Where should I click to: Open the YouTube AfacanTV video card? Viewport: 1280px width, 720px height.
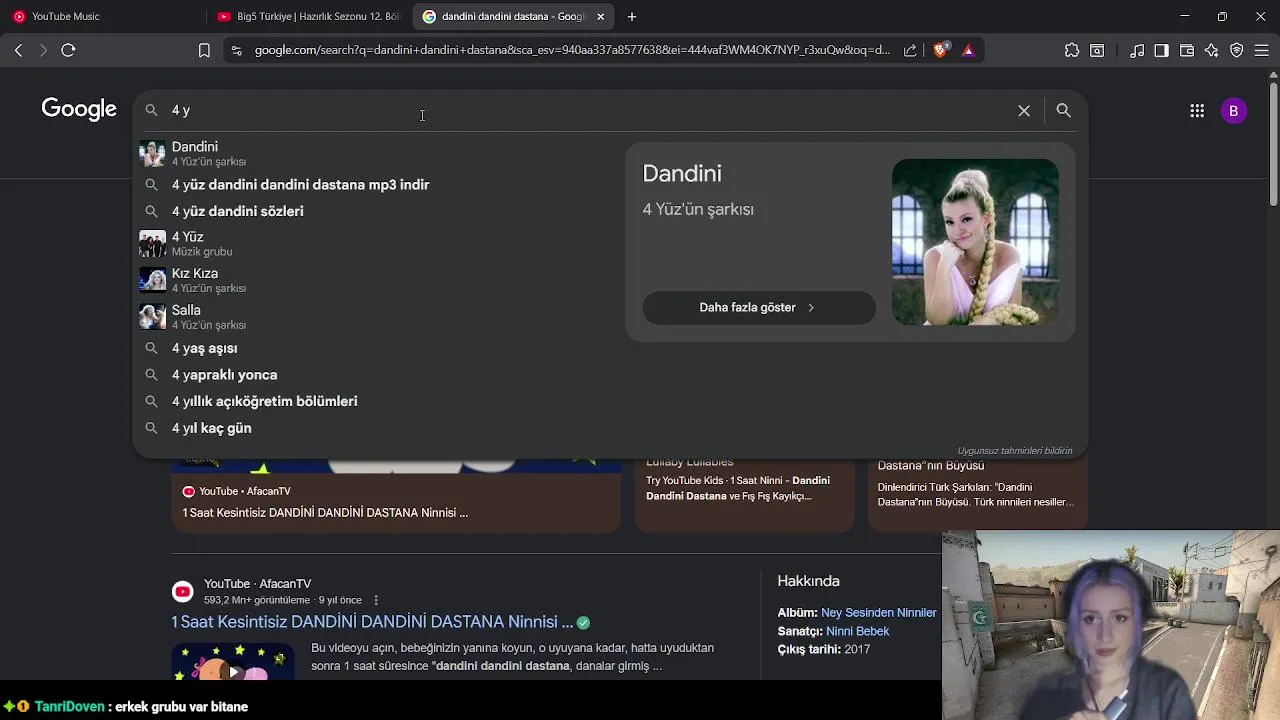click(x=396, y=496)
